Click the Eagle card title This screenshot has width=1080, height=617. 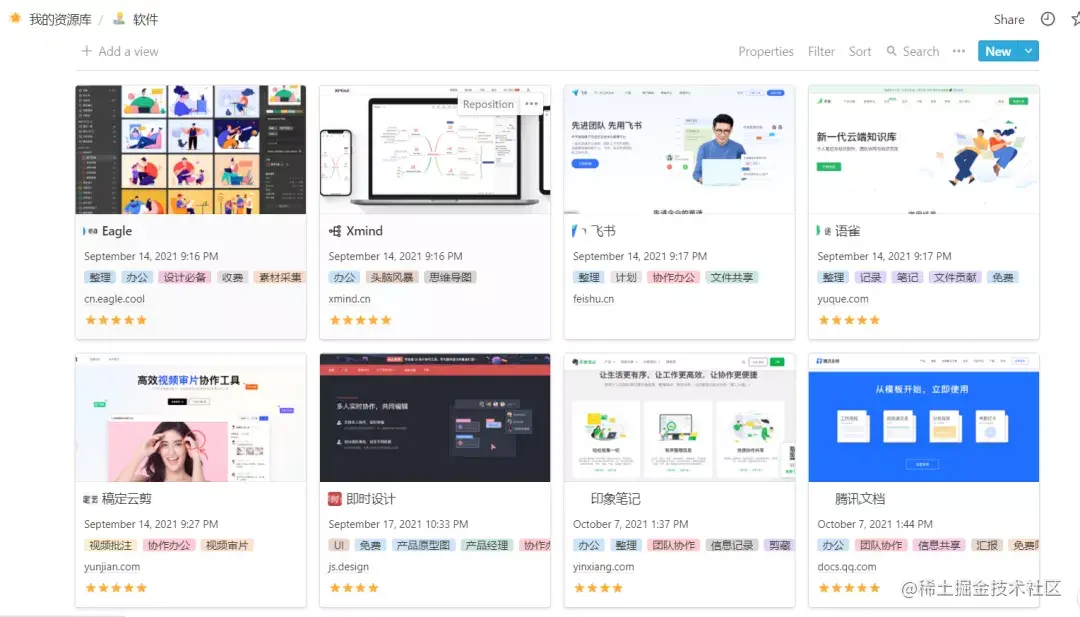tap(116, 231)
